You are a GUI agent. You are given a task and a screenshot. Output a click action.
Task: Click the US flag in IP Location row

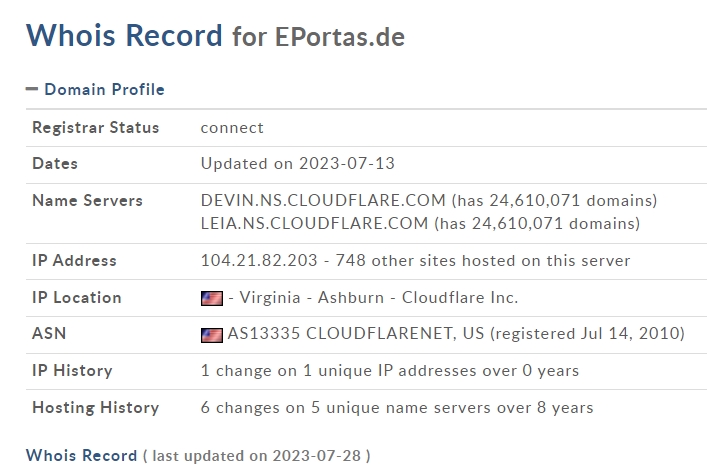point(212,298)
